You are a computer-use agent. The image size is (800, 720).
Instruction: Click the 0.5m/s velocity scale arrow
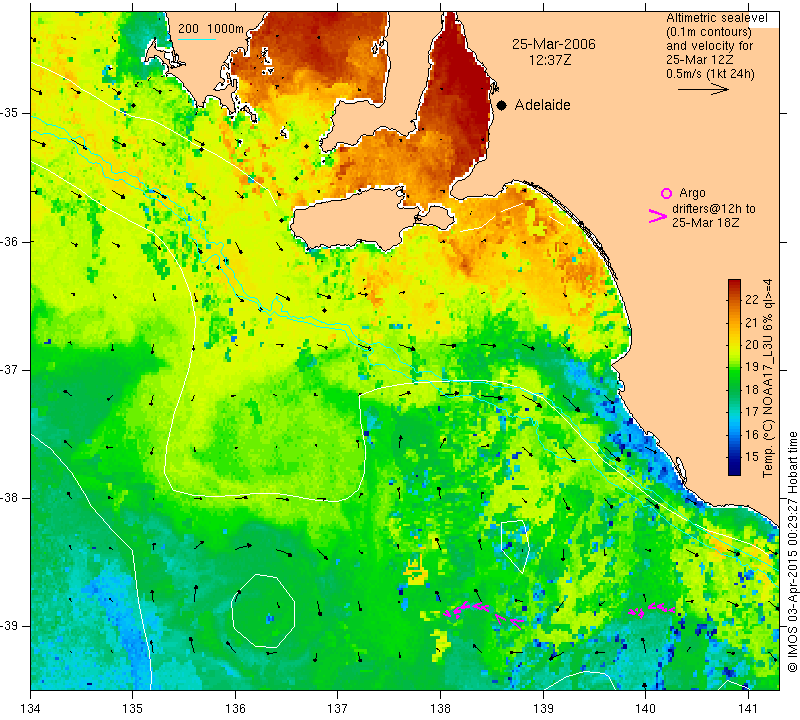703,89
